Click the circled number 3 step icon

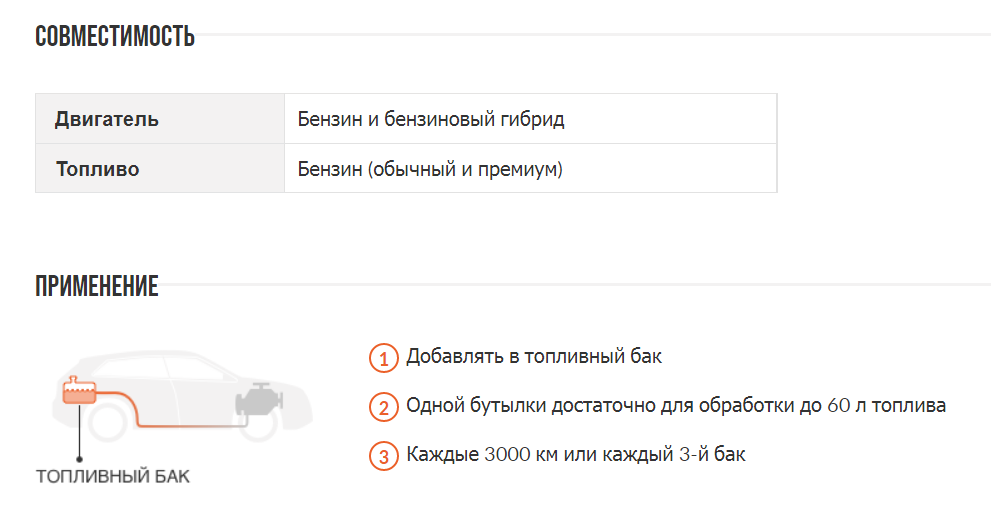[383, 456]
